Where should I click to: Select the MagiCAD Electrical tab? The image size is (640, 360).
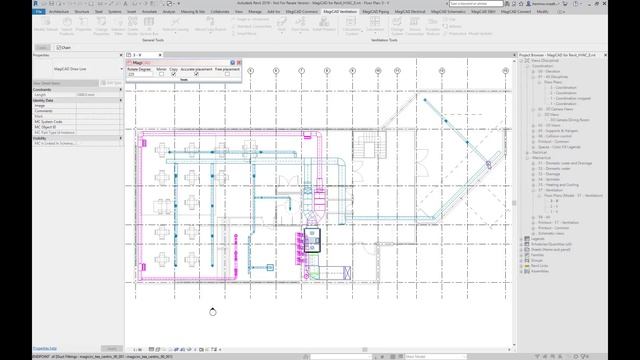[x=409, y=12]
